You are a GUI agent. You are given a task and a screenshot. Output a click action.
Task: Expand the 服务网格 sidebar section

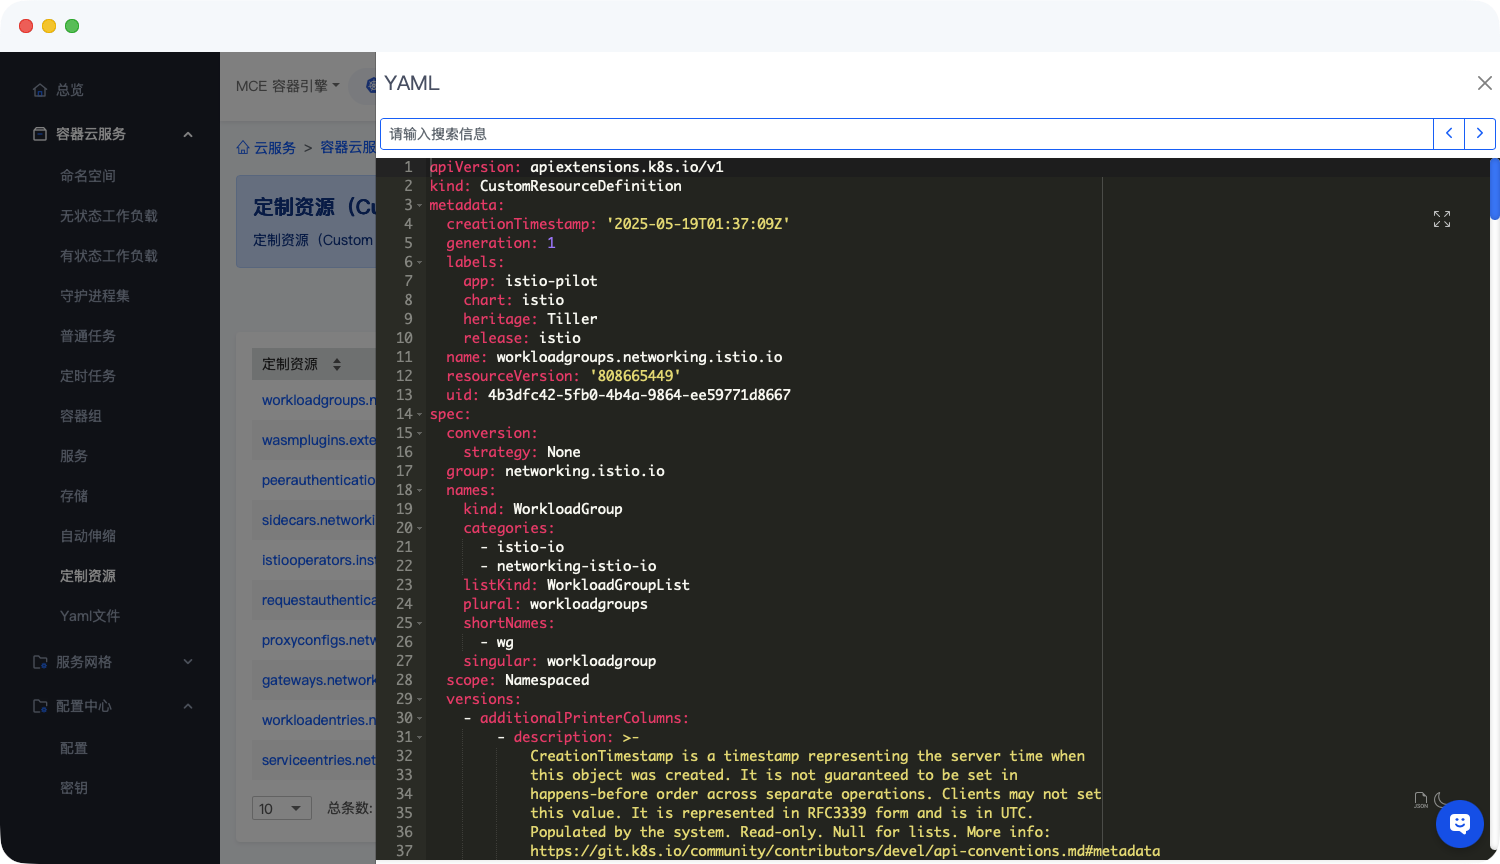pyautogui.click(x=188, y=662)
